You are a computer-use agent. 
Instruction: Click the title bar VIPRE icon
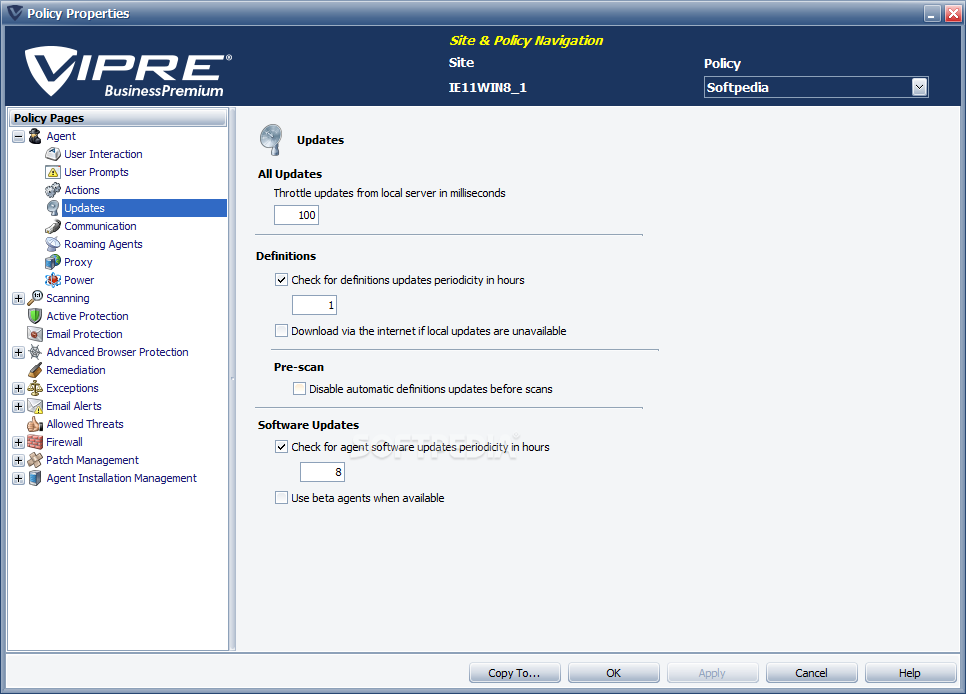point(14,13)
